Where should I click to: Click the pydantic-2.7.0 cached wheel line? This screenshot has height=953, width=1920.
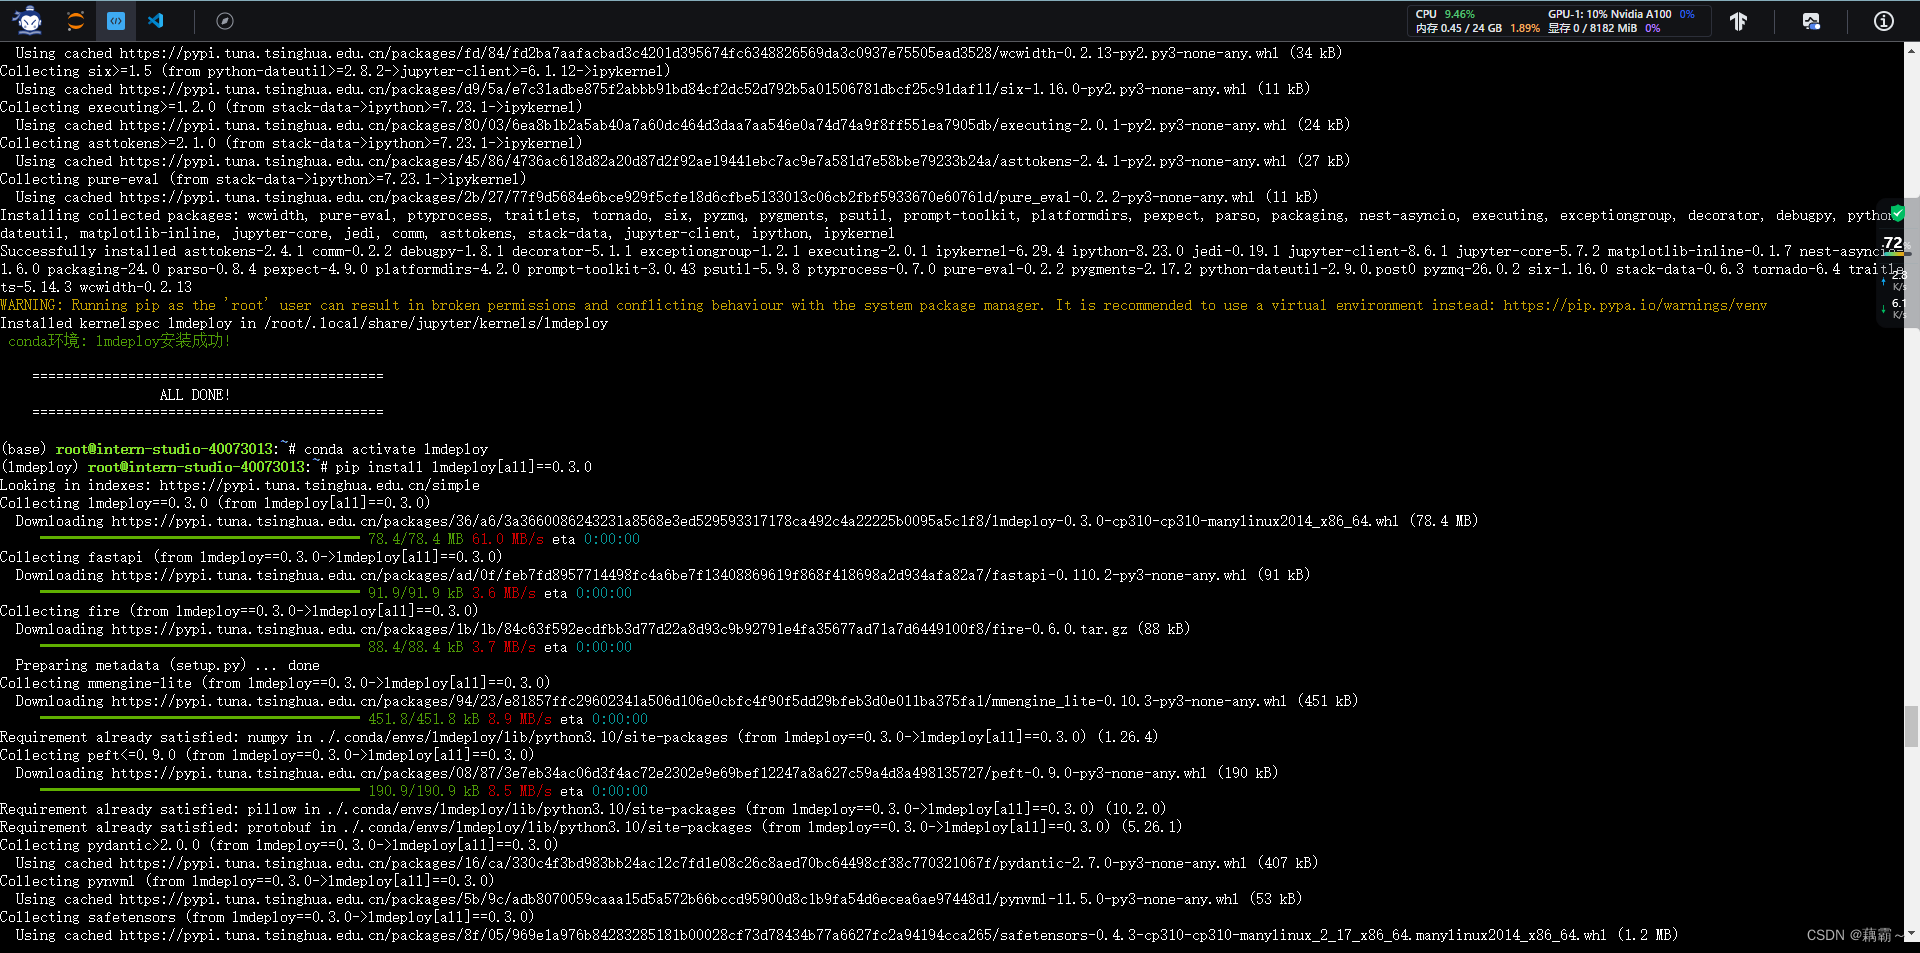coord(667,863)
